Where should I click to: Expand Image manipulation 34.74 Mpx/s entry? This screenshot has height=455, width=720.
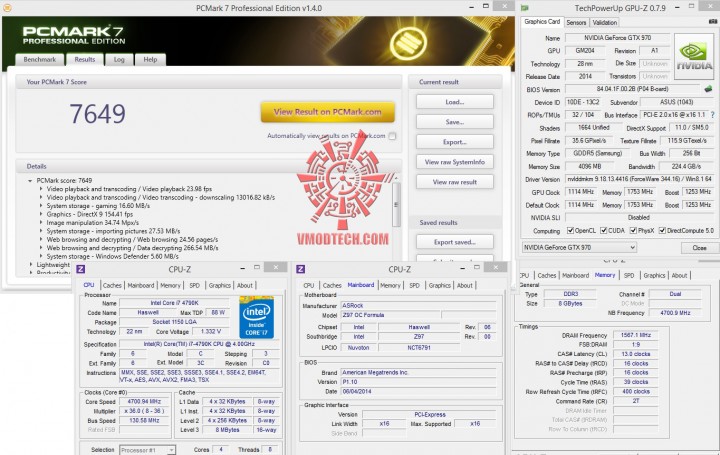41,223
